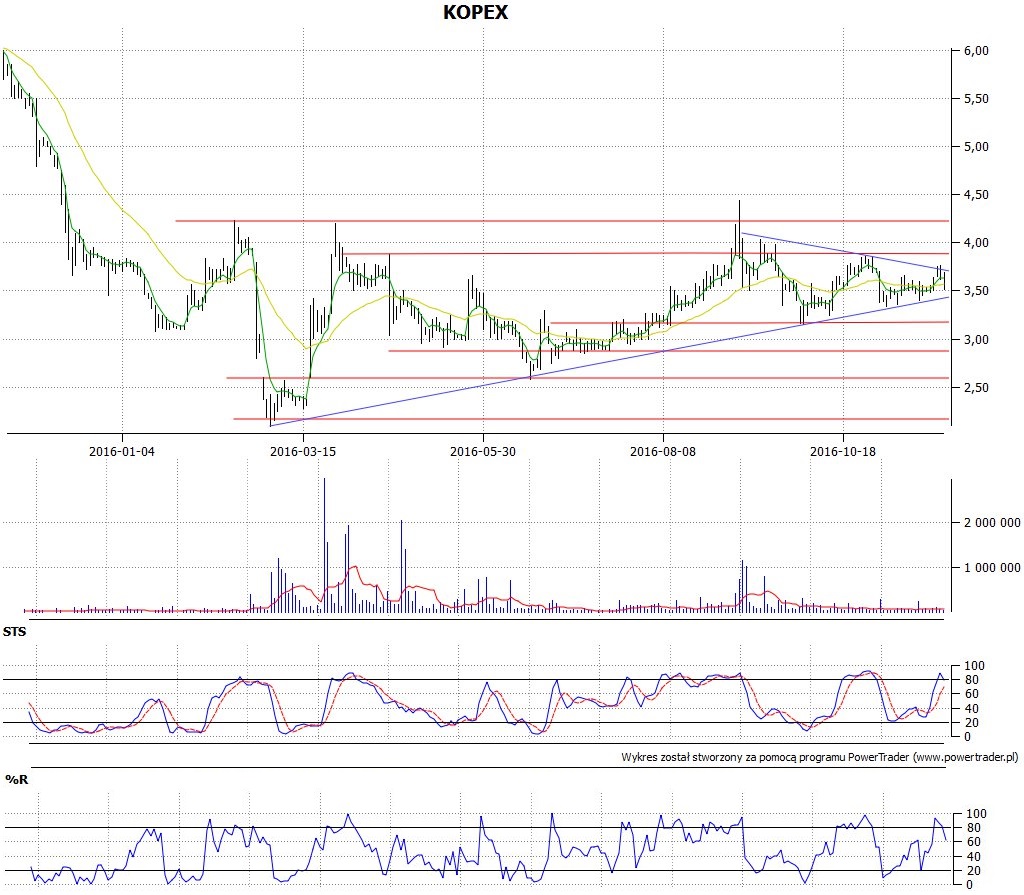Click the 3,00 price axis label
The height and width of the screenshot is (895, 1024).
click(x=976, y=340)
